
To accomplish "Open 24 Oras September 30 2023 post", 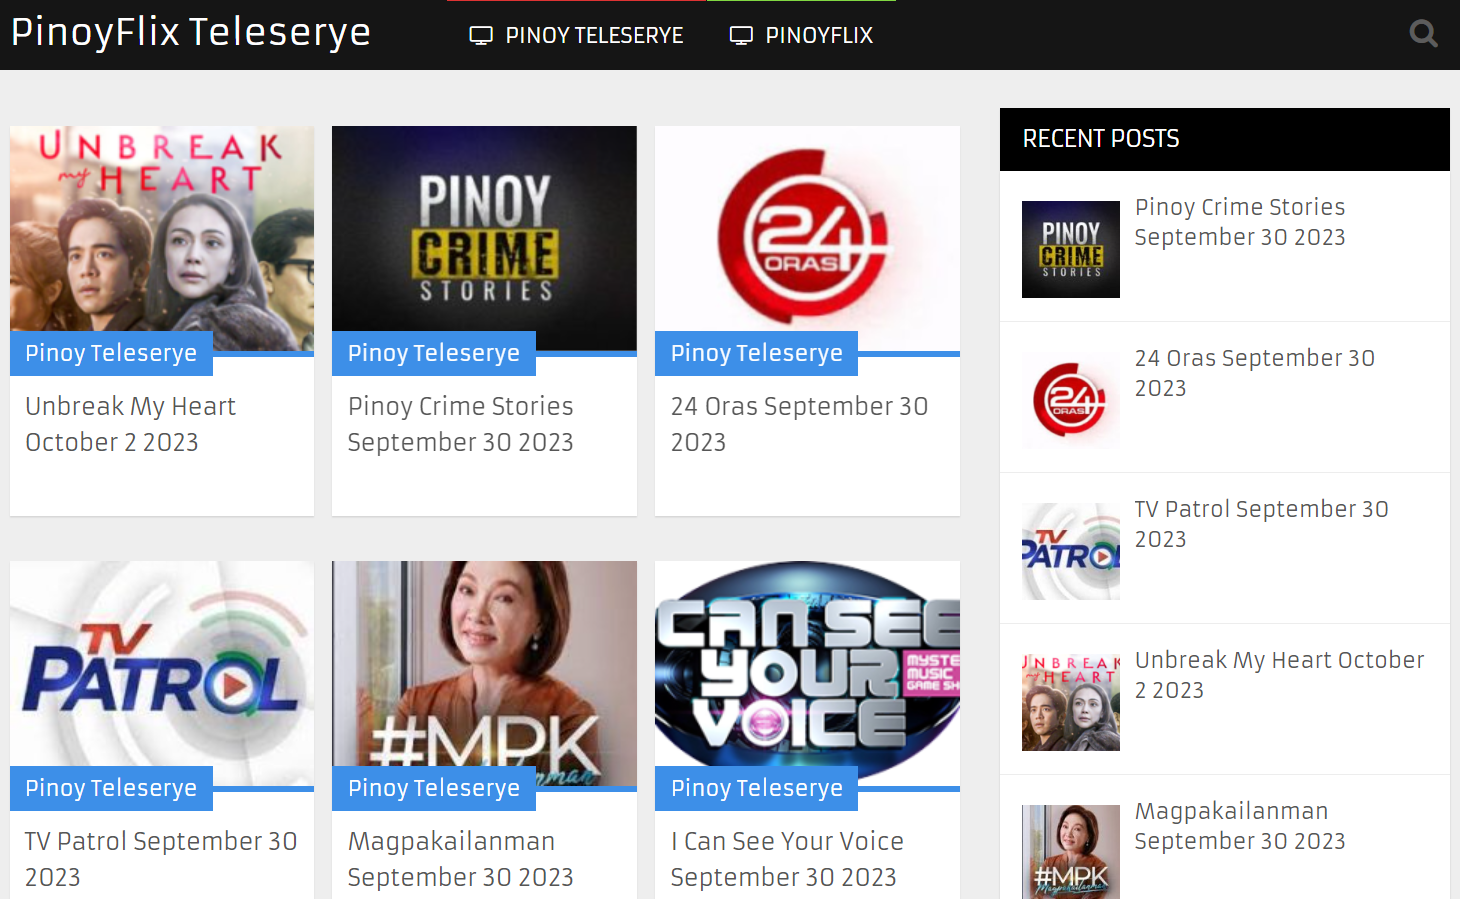I will tap(799, 424).
